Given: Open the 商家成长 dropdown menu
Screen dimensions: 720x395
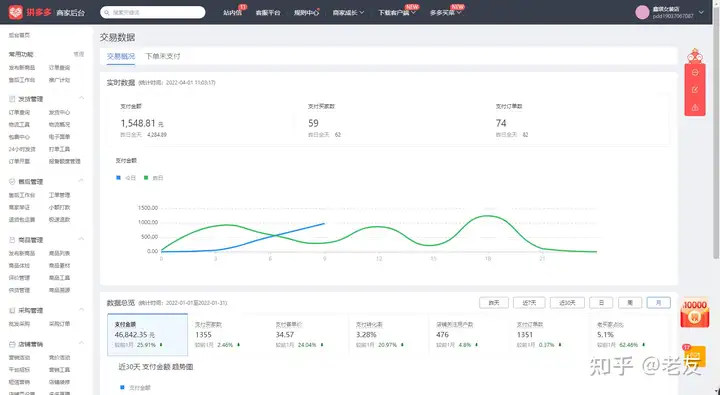Looking at the screenshot, I should coord(348,12).
